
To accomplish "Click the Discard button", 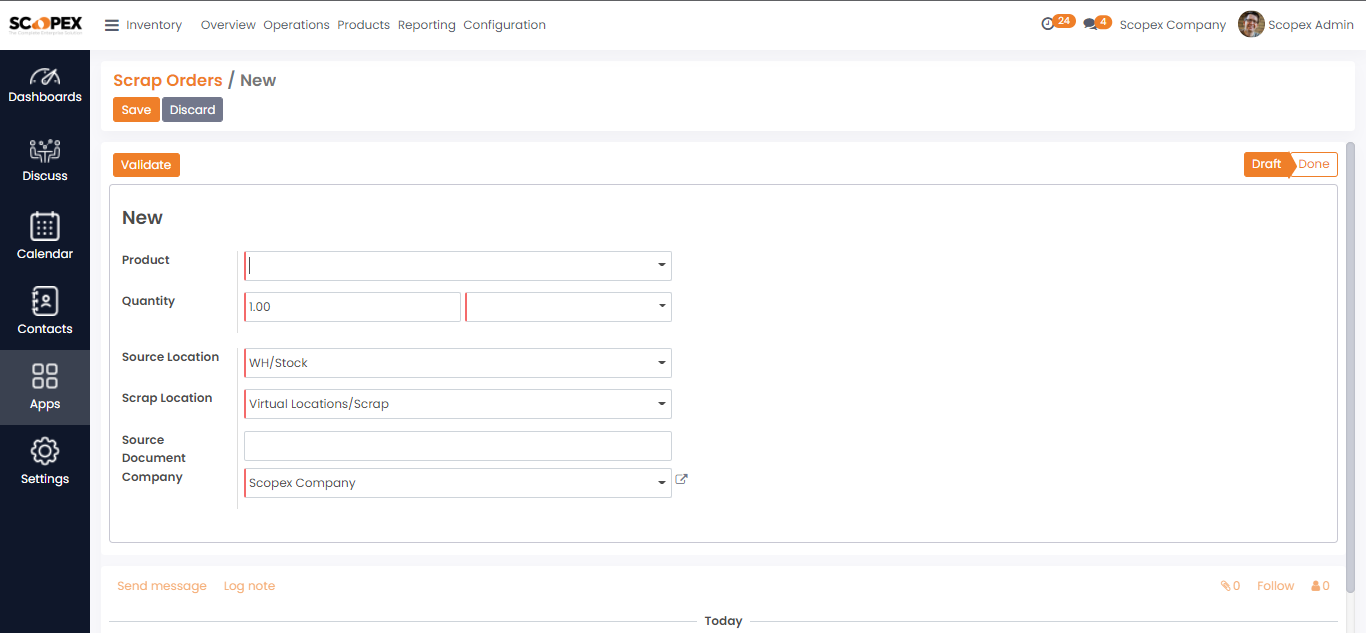I will (192, 110).
